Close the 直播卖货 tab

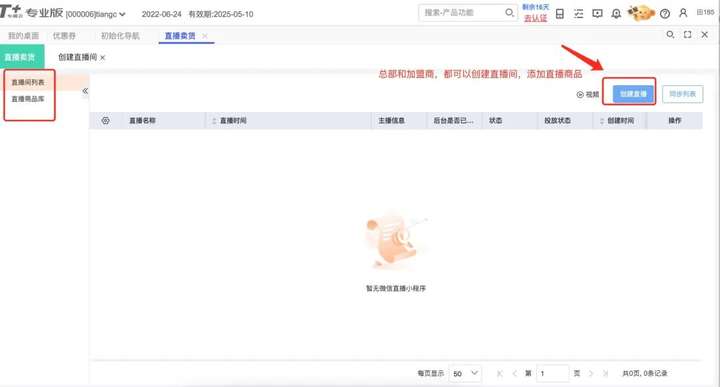205,36
